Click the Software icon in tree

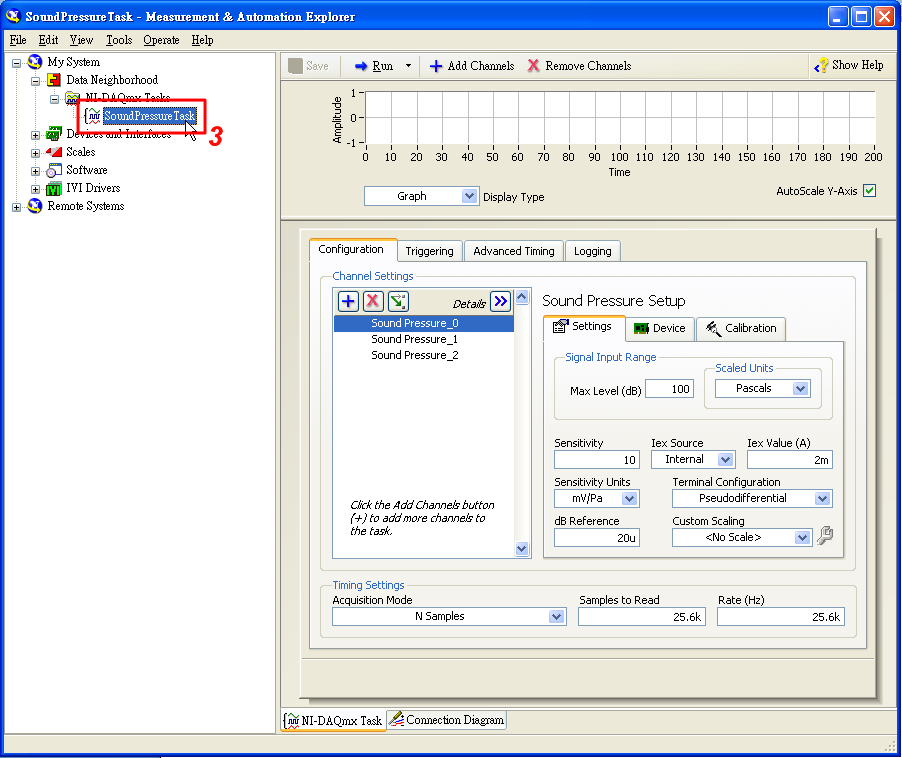pyautogui.click(x=54, y=170)
